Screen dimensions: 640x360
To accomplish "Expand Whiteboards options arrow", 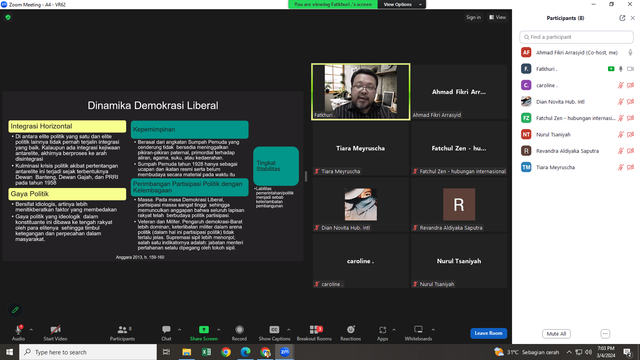I will coord(433,329).
